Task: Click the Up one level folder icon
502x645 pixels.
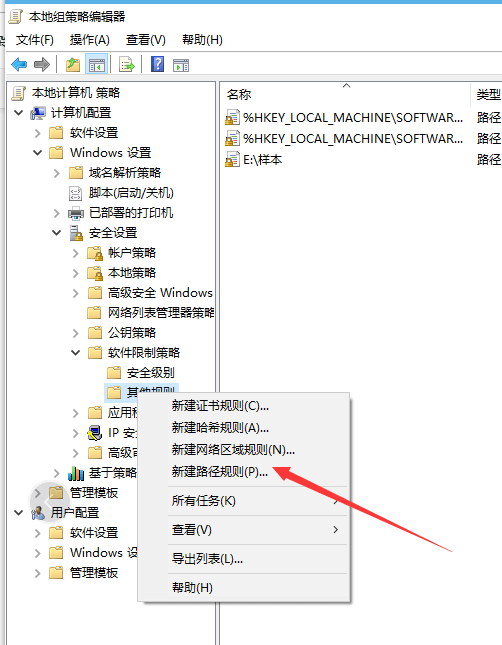Action: [x=73, y=65]
